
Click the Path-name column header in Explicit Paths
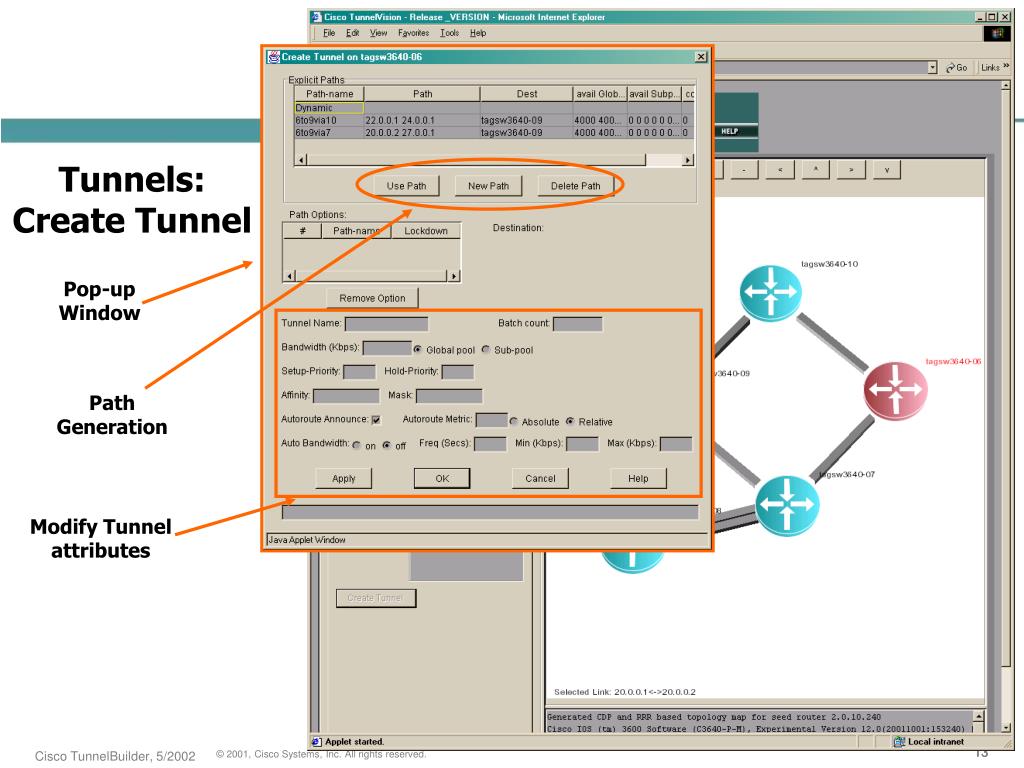pos(329,94)
